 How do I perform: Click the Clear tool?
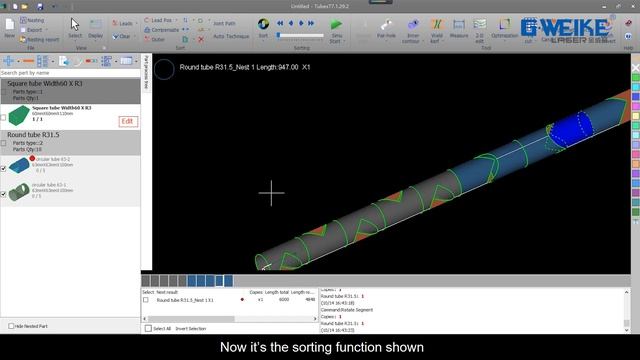121,37
